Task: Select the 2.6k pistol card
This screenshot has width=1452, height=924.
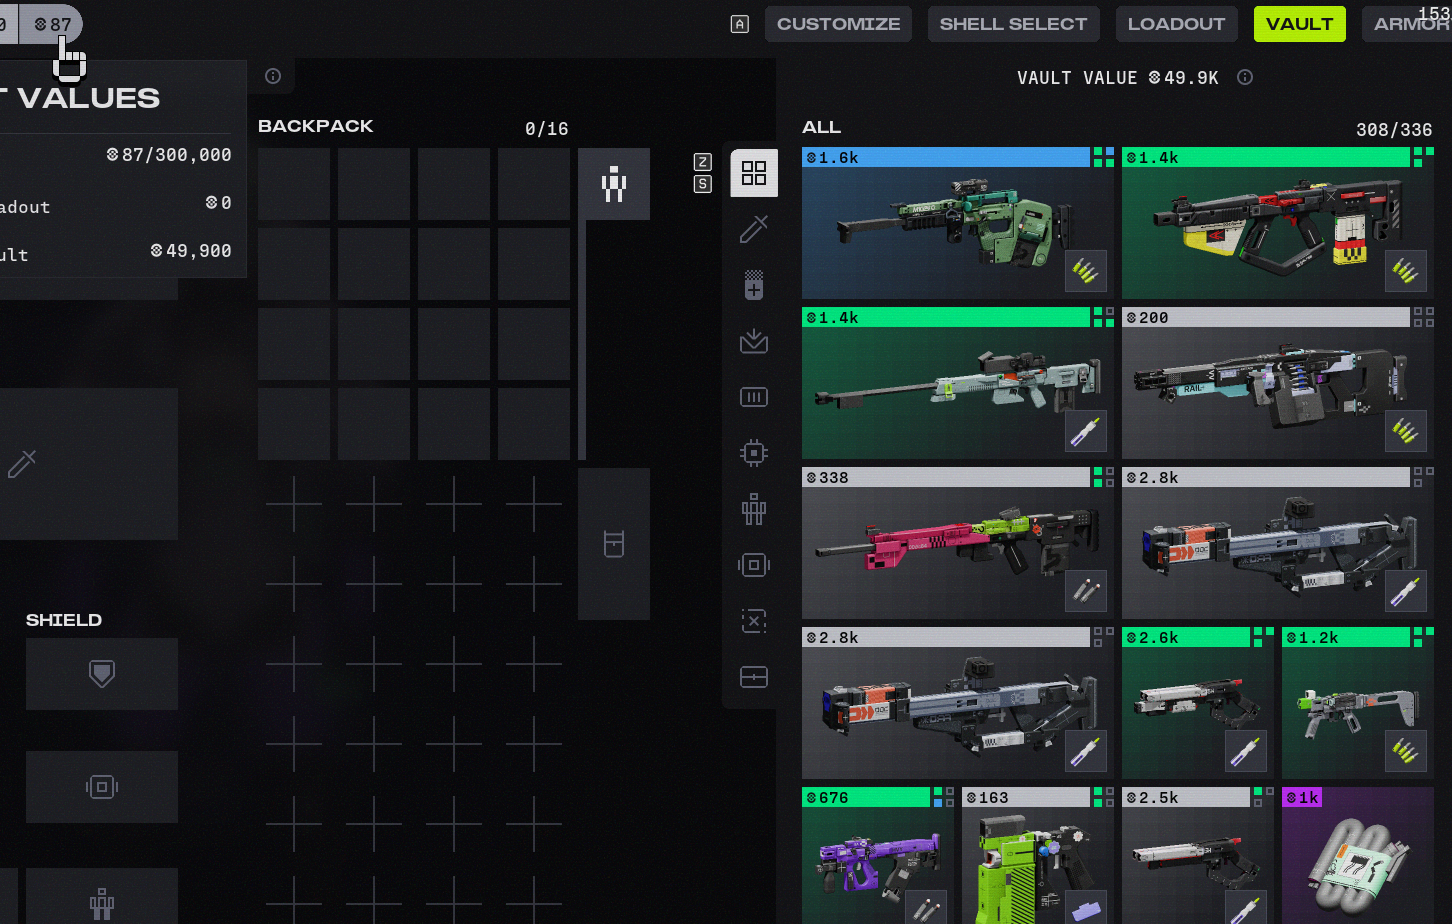Action: [1198, 703]
